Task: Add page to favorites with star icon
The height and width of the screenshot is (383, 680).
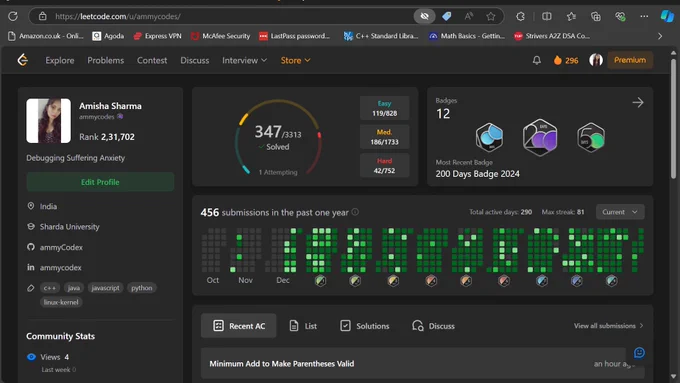Action: pos(490,16)
